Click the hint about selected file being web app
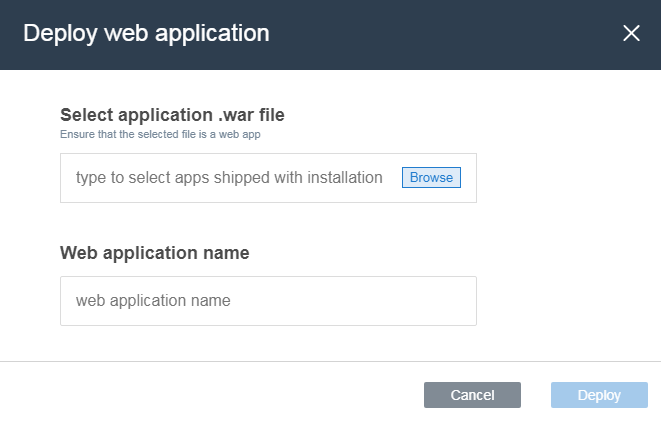The image size is (661, 426). tap(160, 134)
